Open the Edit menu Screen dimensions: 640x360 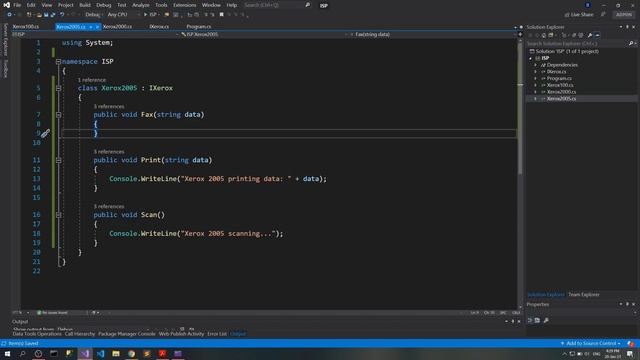coord(31,5)
